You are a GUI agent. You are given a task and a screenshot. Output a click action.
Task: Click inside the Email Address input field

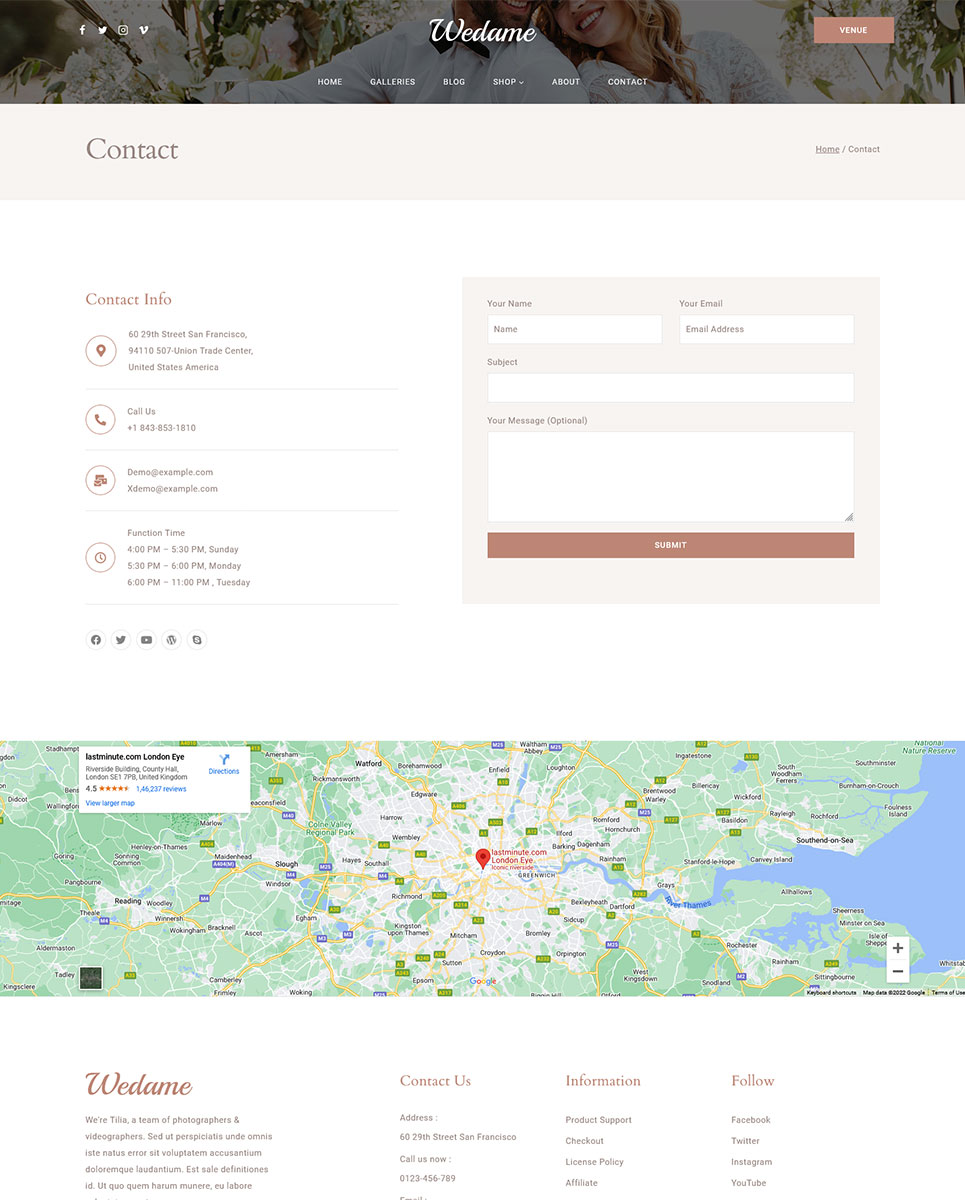click(766, 329)
